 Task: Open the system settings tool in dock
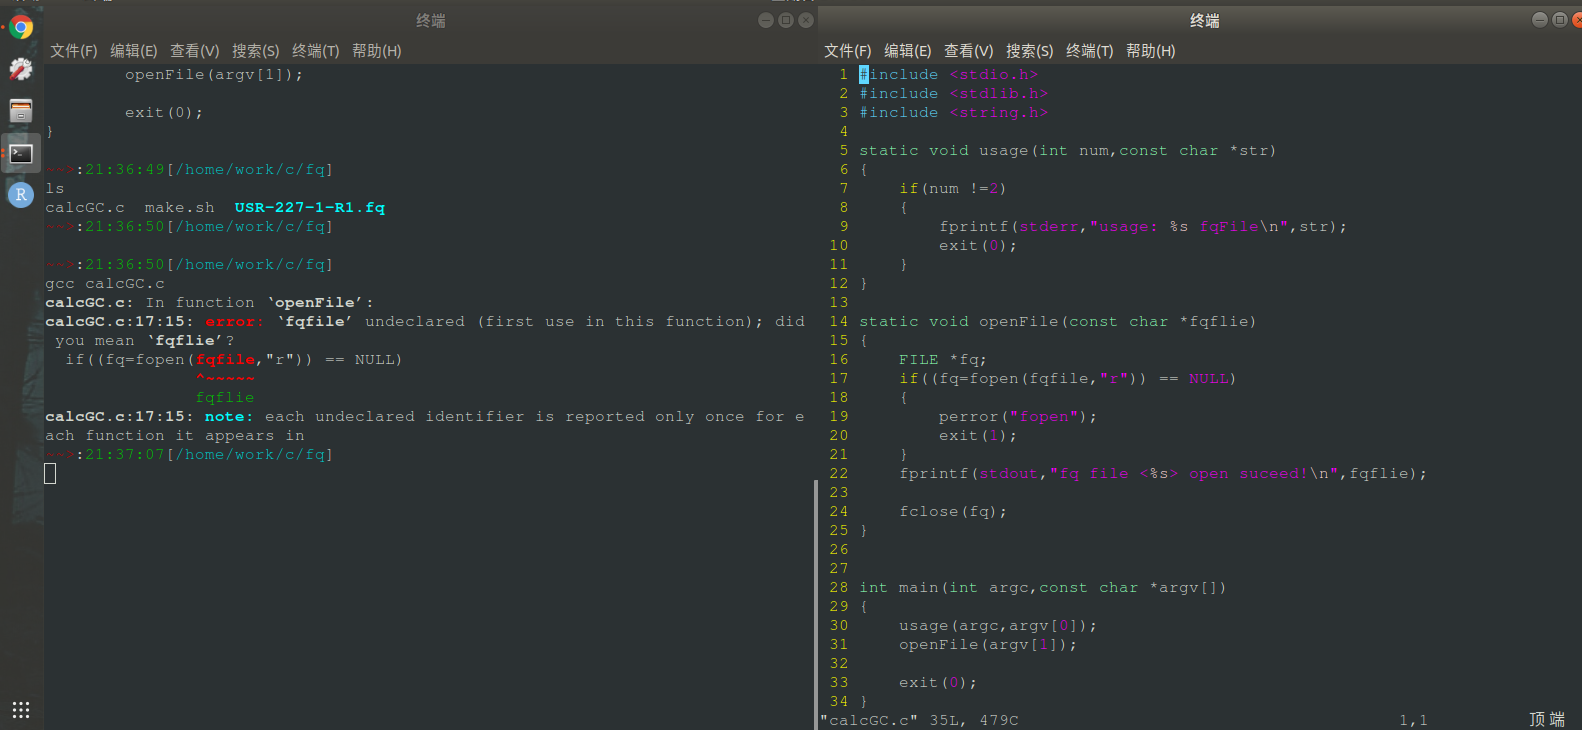point(21,69)
